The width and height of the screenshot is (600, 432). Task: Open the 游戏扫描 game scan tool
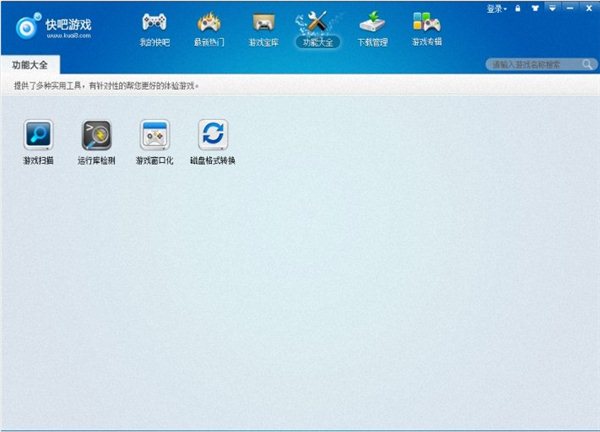point(38,142)
